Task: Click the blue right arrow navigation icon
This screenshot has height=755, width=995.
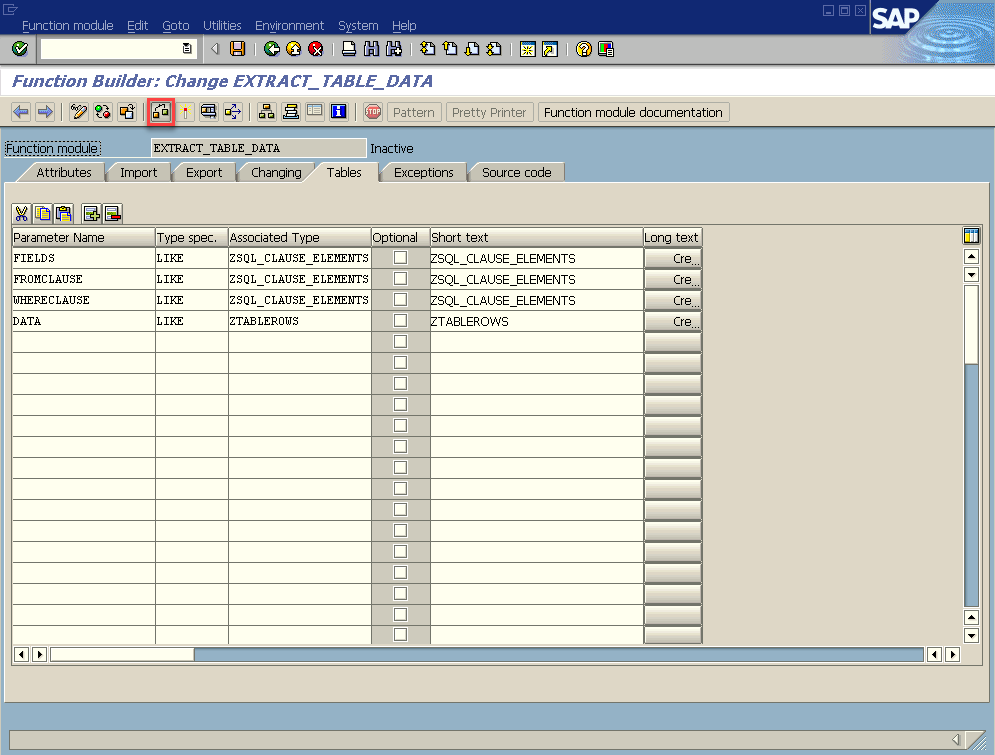Action: [45, 112]
